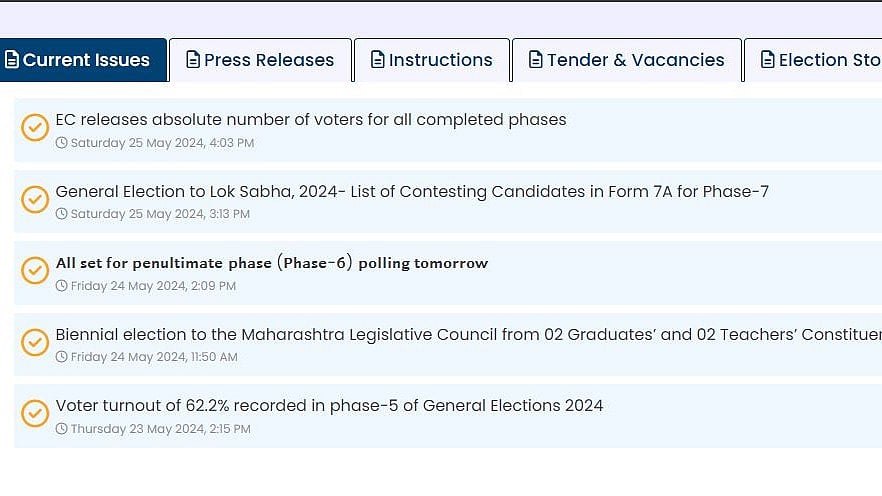882x496 pixels.
Task: Open Voter turnout of 62.2% phase-5 link
Action: (329, 405)
